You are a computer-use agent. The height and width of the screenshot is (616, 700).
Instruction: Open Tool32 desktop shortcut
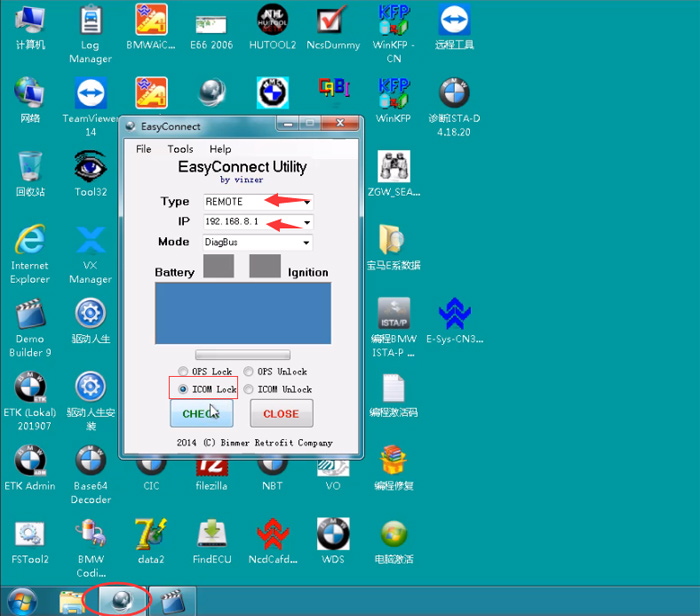point(91,174)
